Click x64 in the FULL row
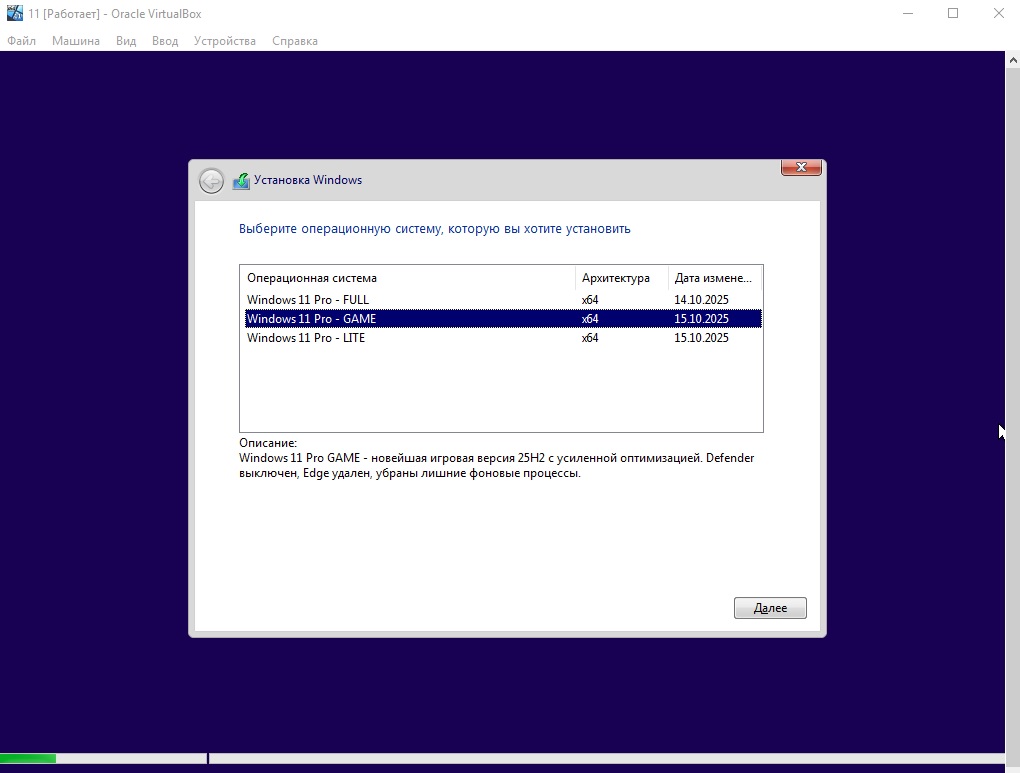This screenshot has width=1020, height=773. point(590,300)
